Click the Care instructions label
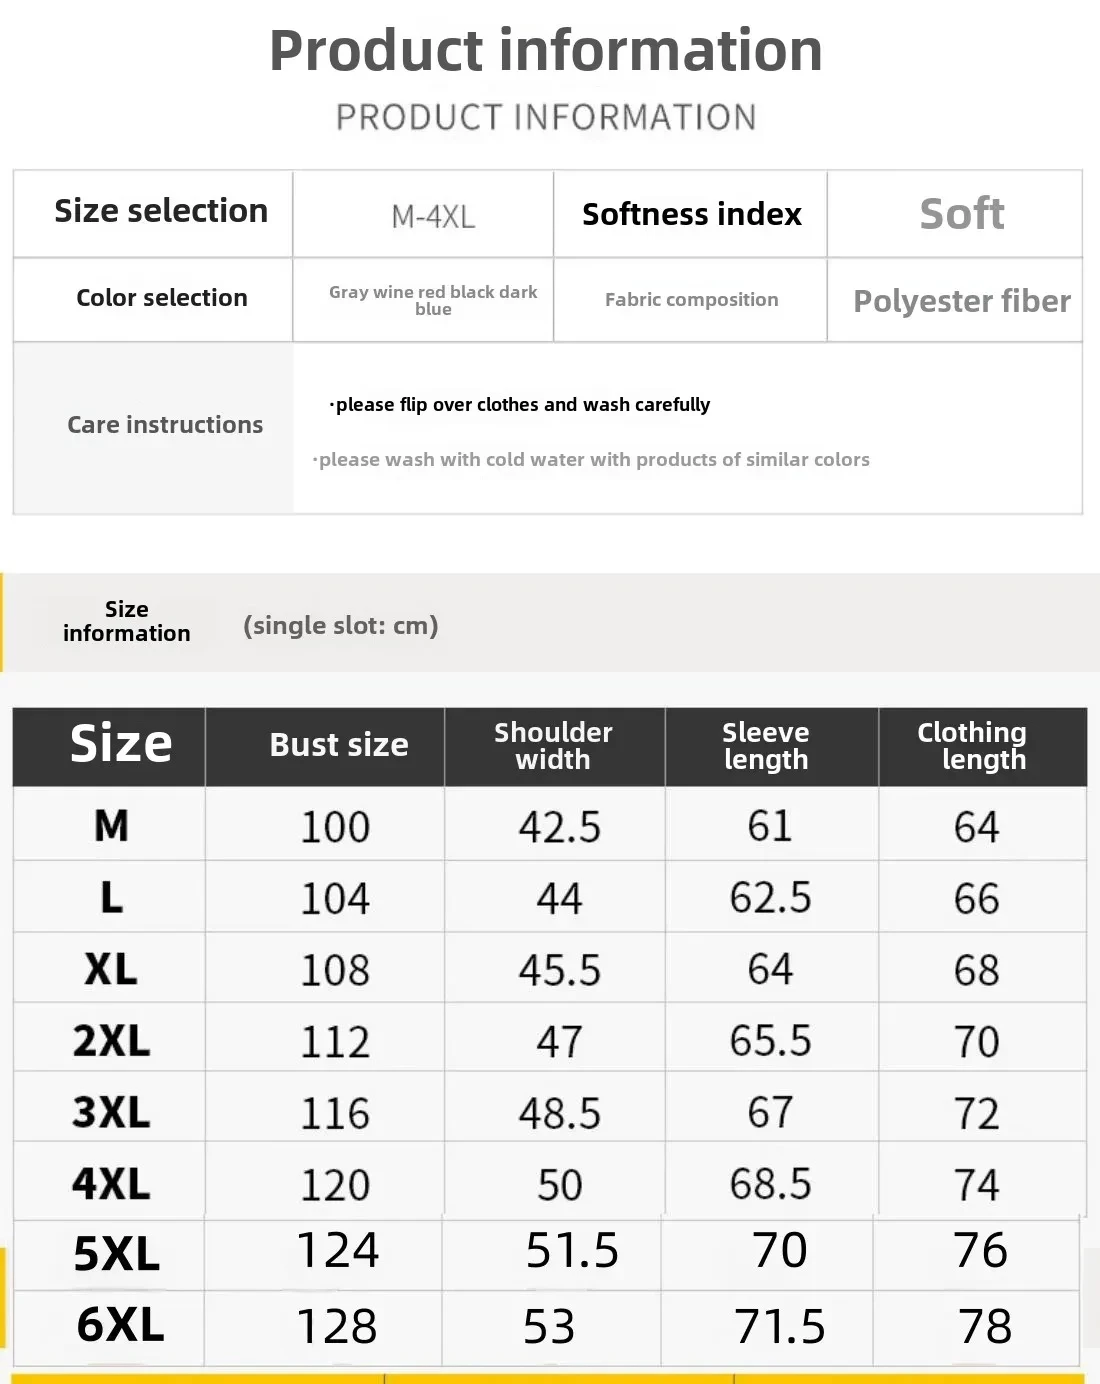 [165, 425]
